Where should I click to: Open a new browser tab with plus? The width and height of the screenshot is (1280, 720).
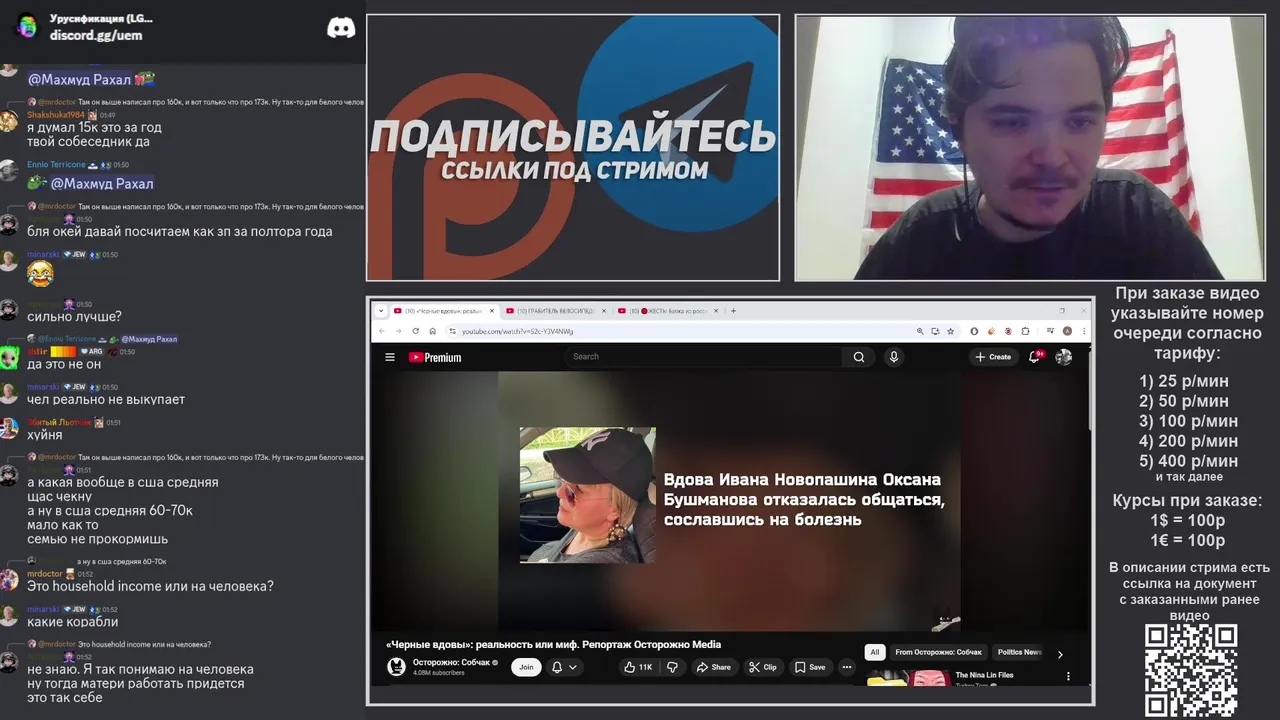(733, 311)
